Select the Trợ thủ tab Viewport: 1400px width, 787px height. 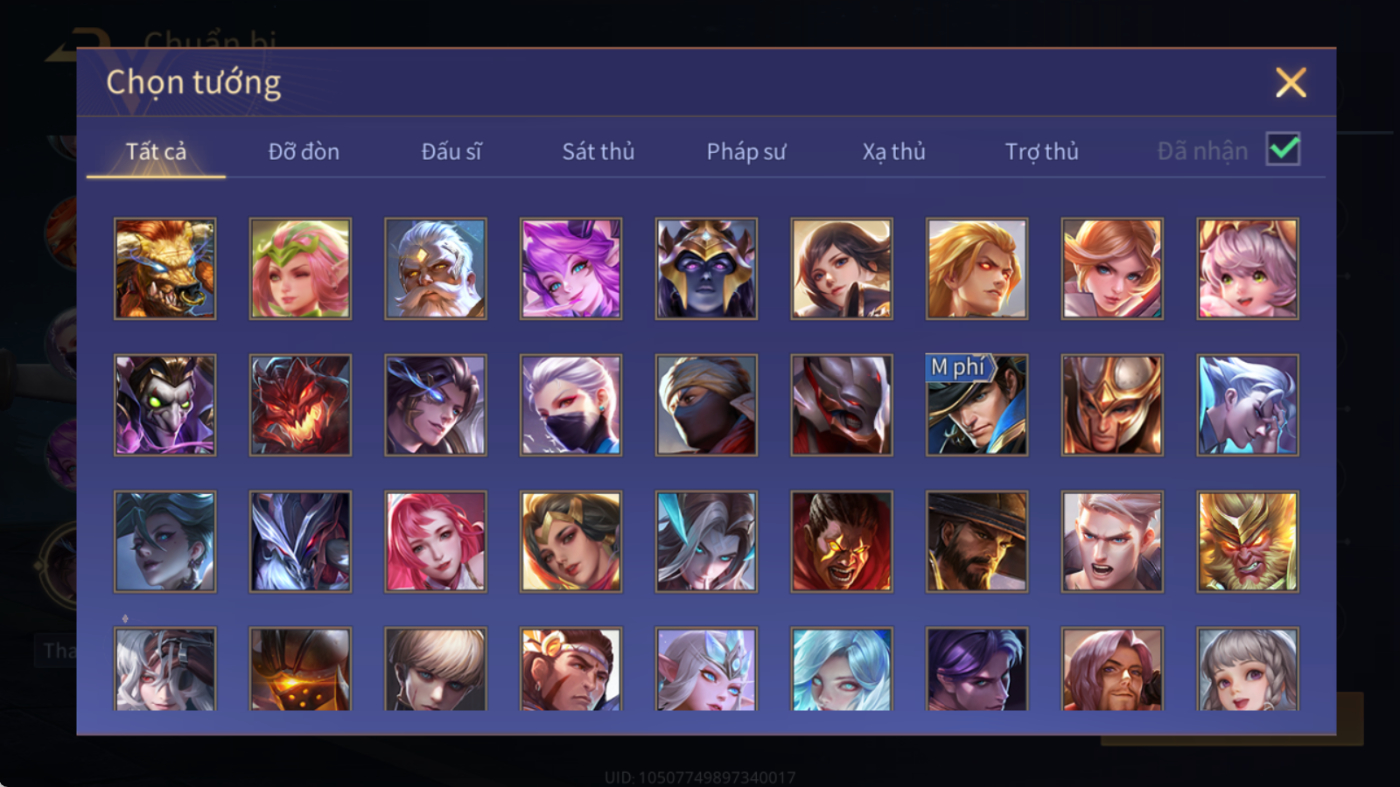(1042, 152)
